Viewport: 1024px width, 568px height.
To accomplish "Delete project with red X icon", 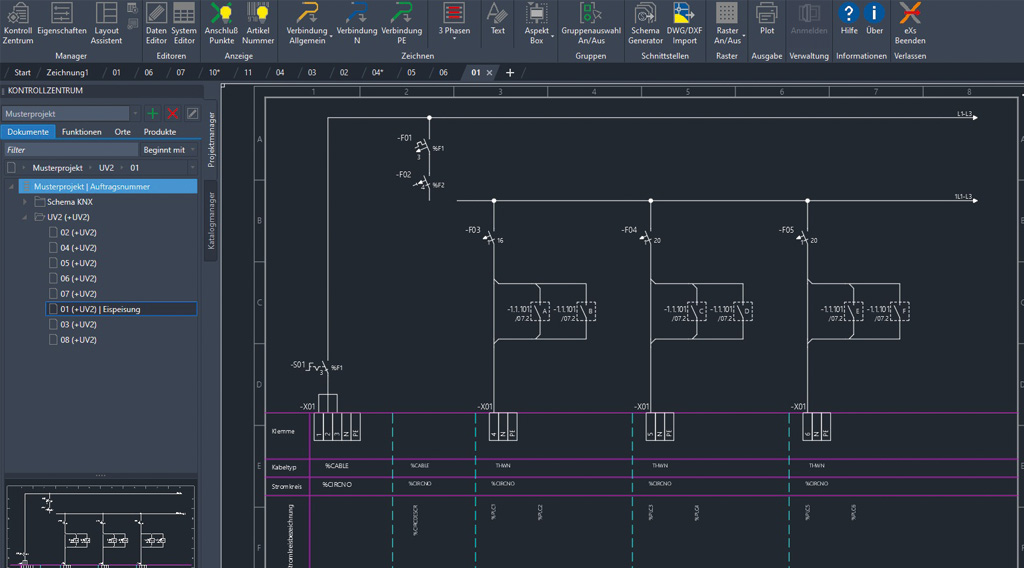I will pyautogui.click(x=172, y=114).
